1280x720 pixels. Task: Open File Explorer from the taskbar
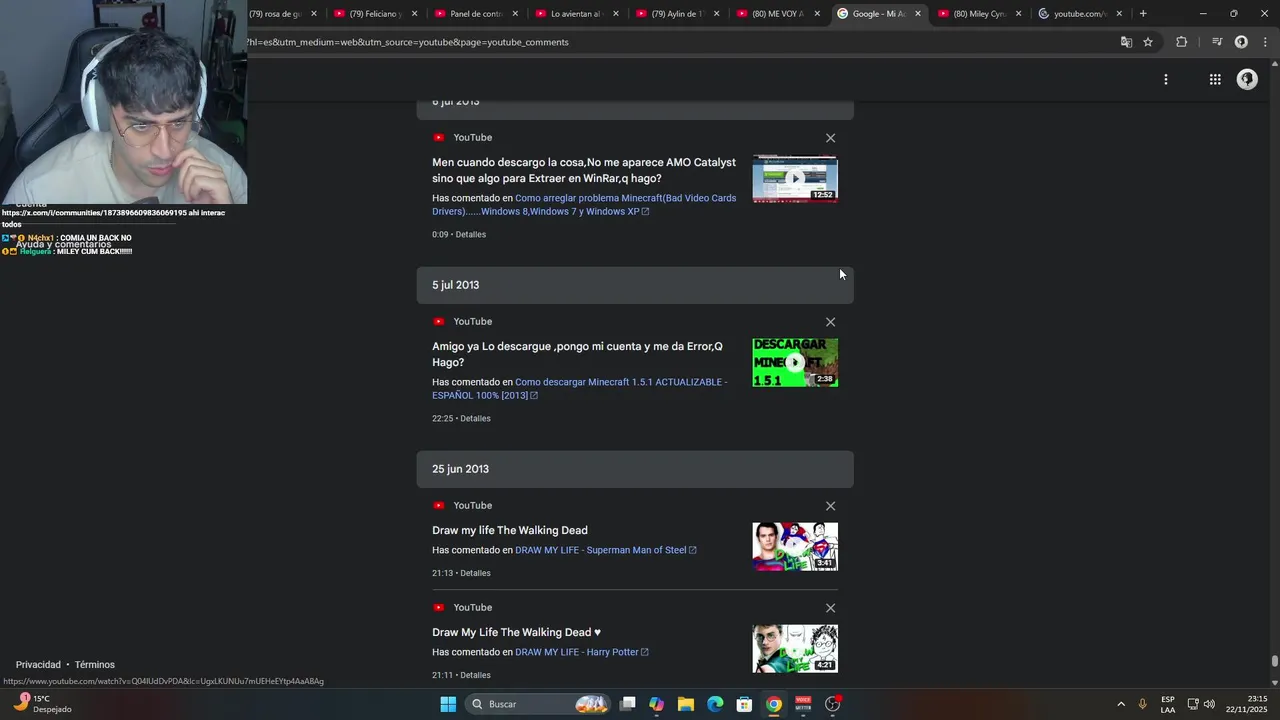pyautogui.click(x=686, y=704)
